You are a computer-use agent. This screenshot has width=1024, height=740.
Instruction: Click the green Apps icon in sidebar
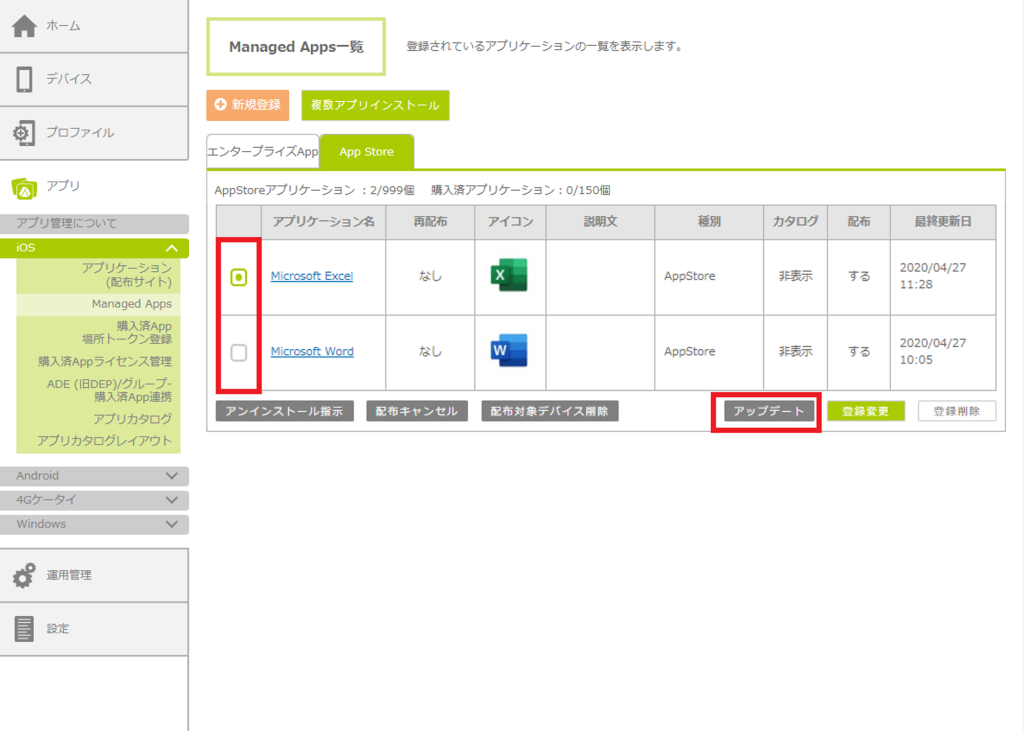25,186
